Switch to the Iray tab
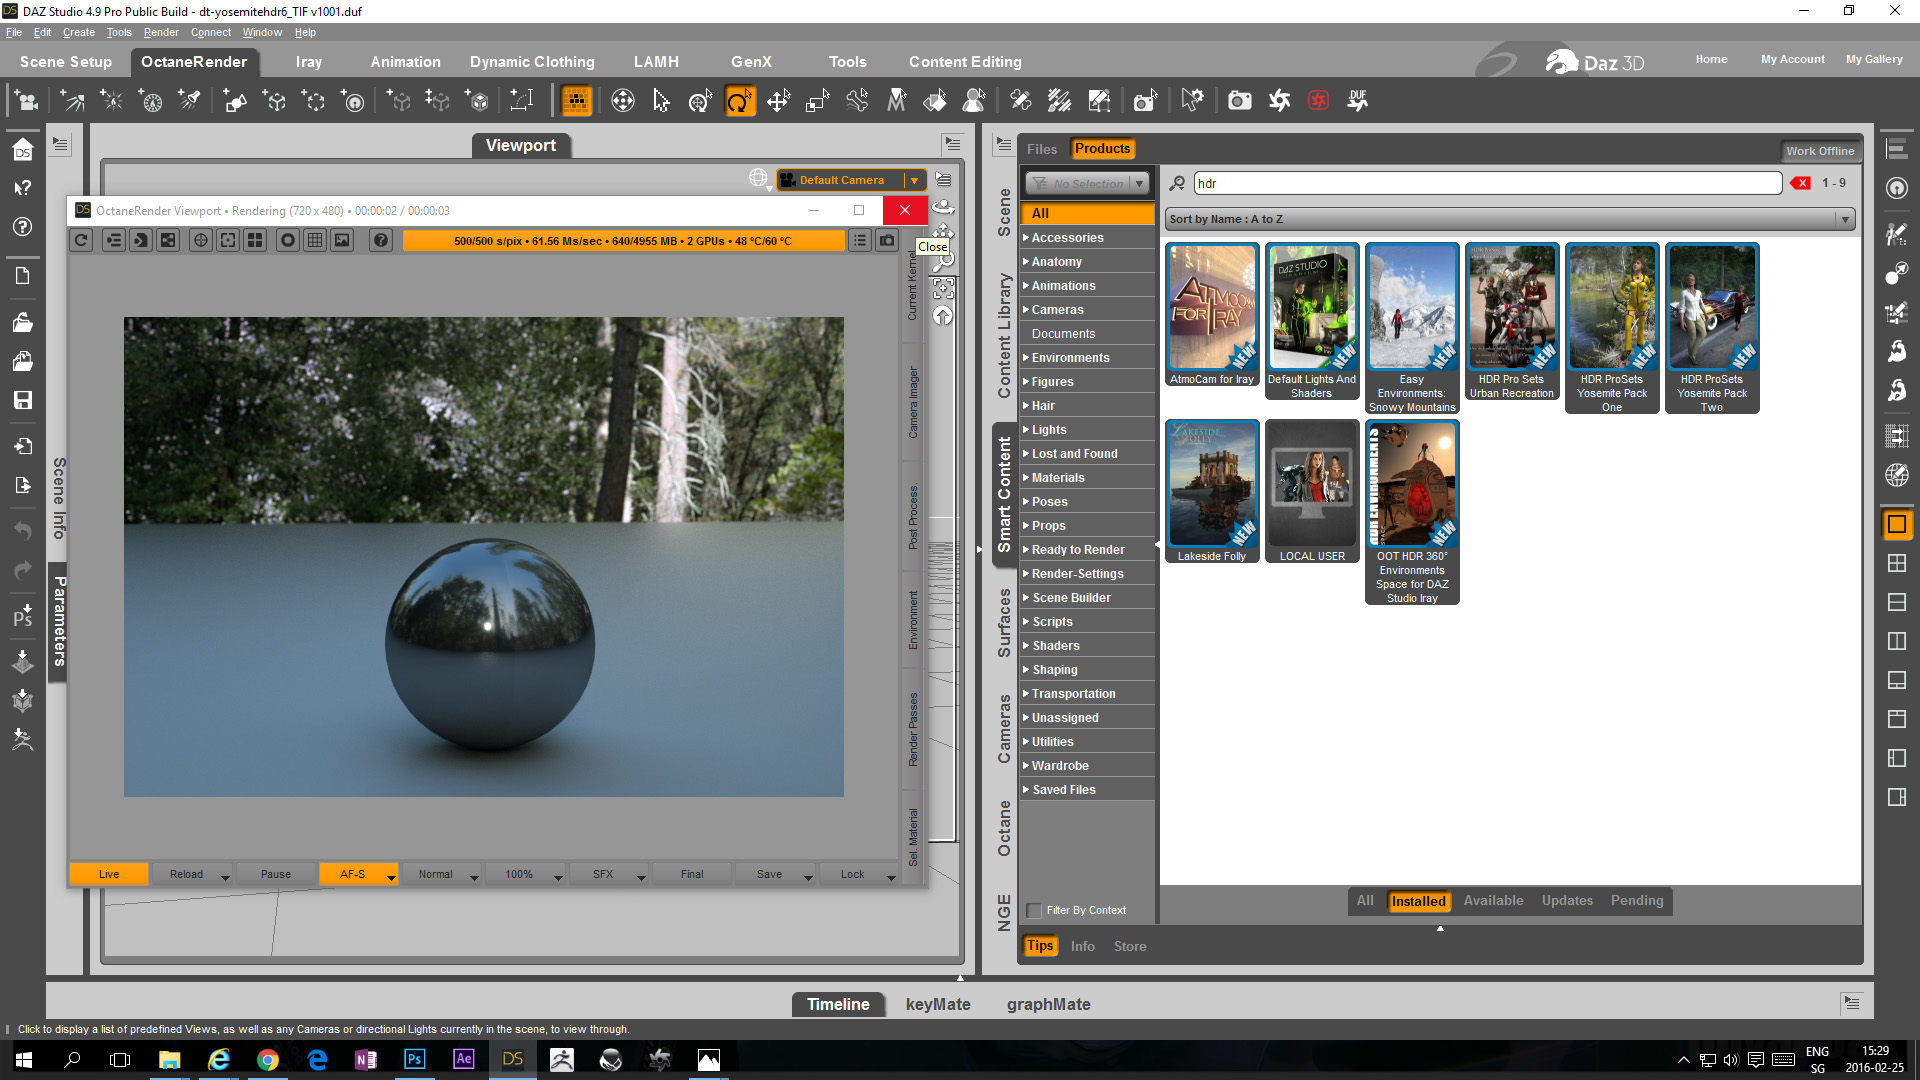This screenshot has width=1920, height=1080. (308, 62)
